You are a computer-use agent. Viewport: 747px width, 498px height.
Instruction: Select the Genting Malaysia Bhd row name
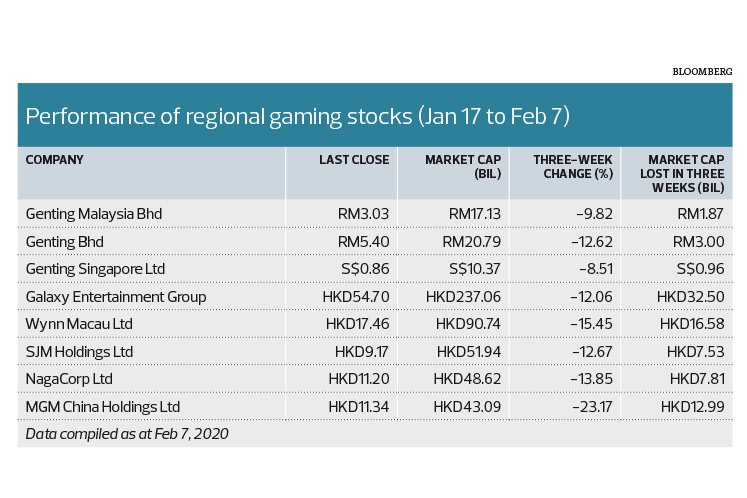click(x=94, y=213)
